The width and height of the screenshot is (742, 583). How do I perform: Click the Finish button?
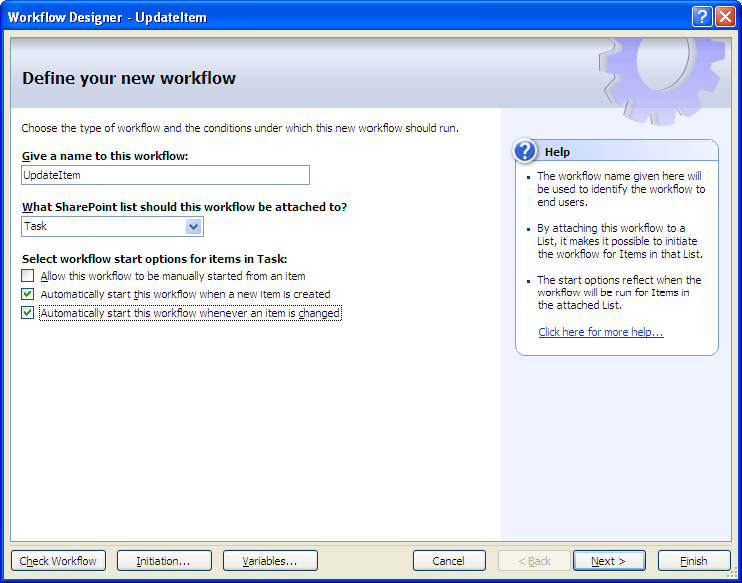(694, 561)
